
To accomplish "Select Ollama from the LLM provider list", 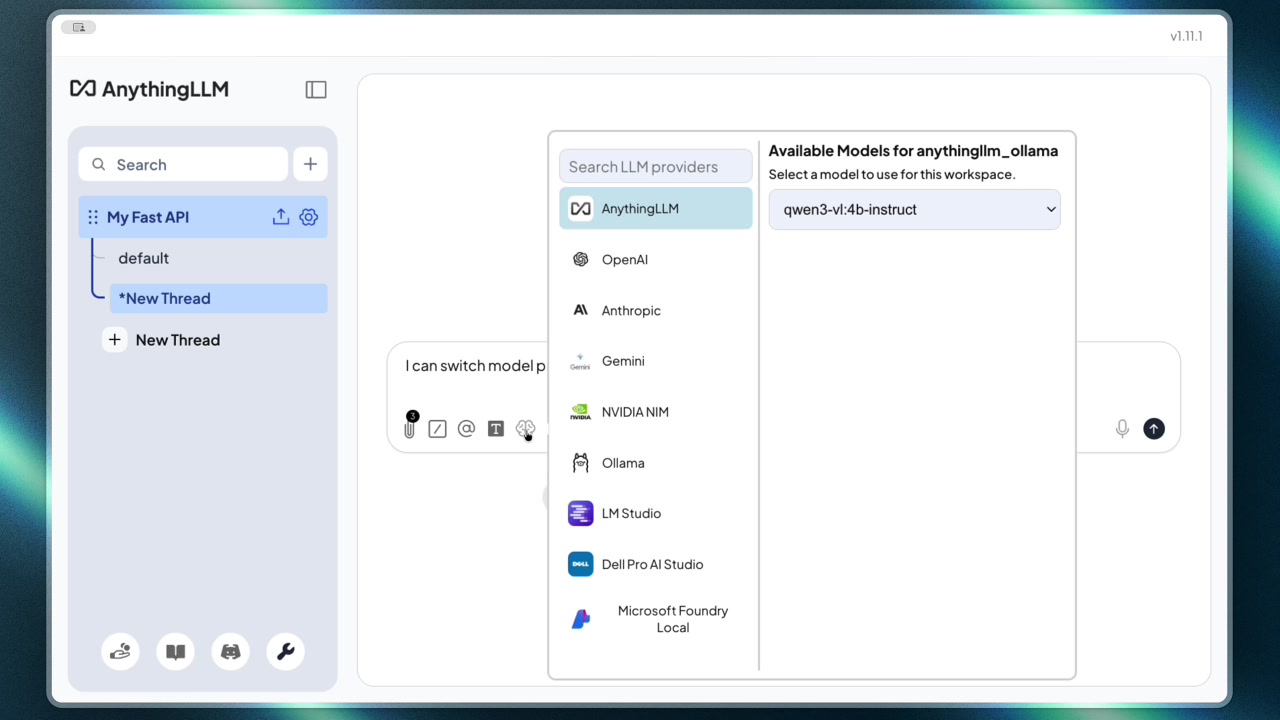I will 655,462.
